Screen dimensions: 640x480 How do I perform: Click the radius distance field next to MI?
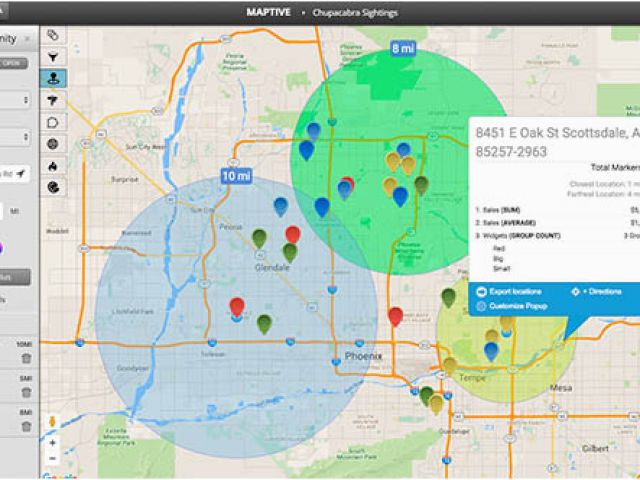(x=1, y=211)
